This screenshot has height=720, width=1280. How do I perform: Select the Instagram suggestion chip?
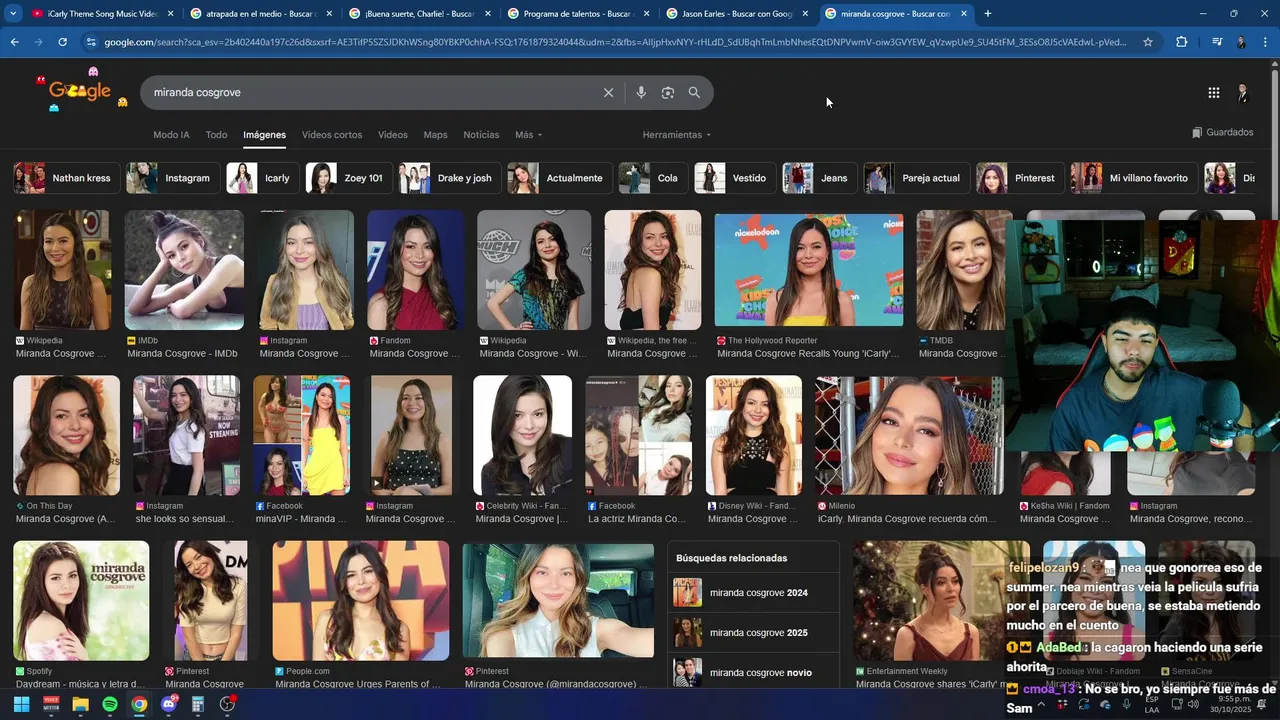[x=173, y=178]
